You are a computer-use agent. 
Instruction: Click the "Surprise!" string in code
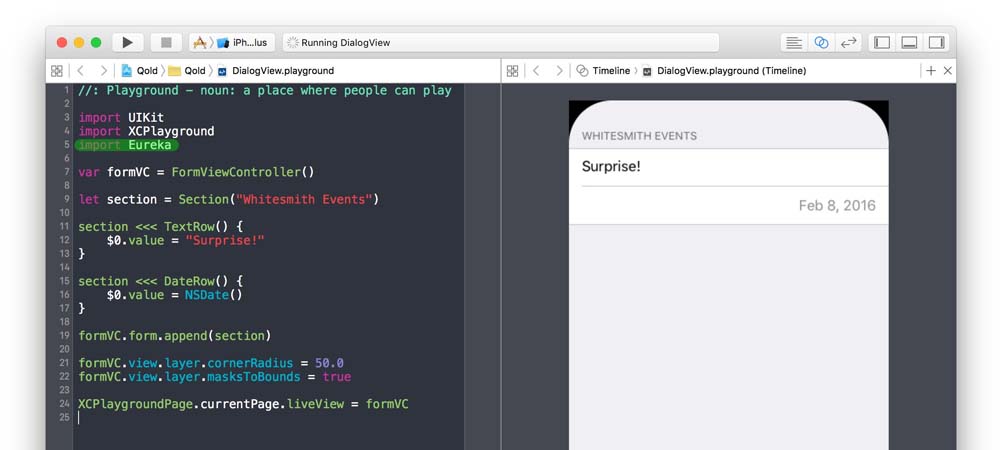[225, 240]
